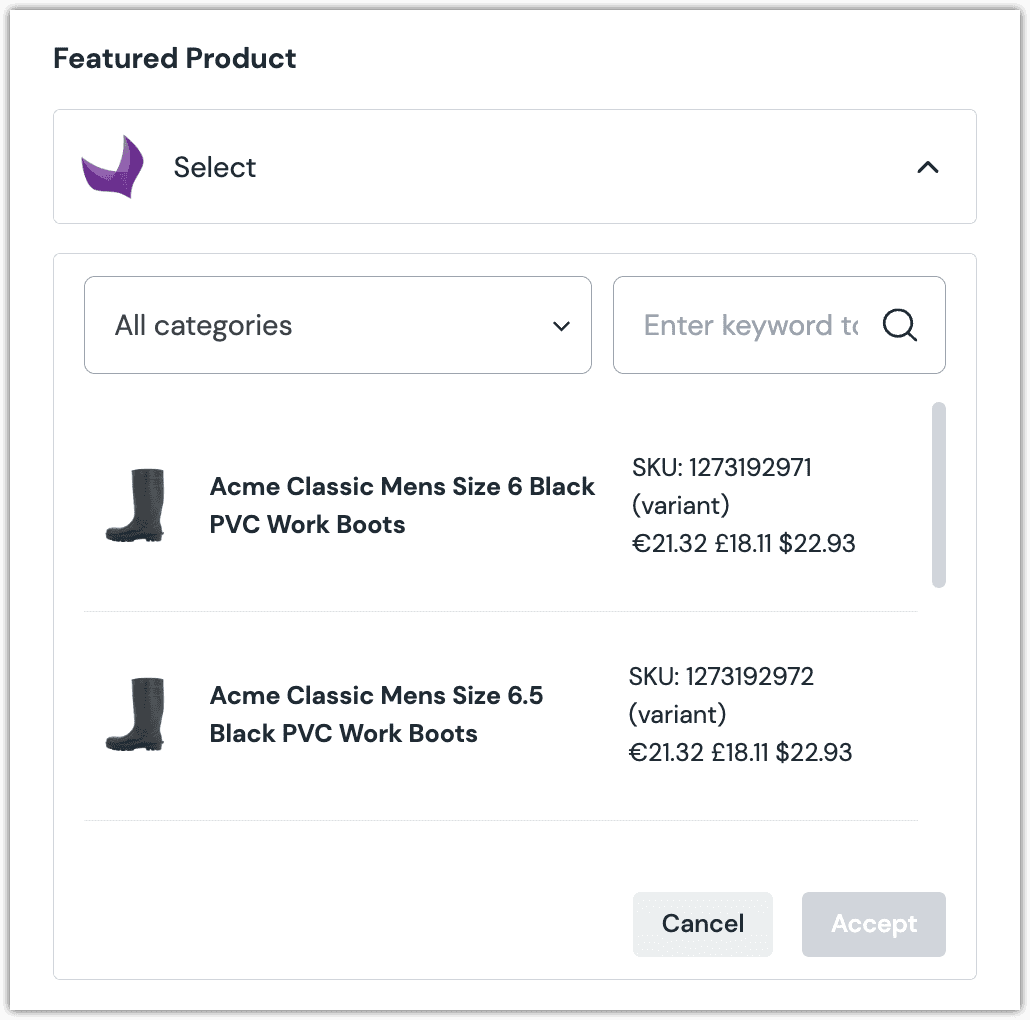Click the Size 6.5 boot thumbnail image
Viewport: 1030px width, 1020px height.
[134, 714]
